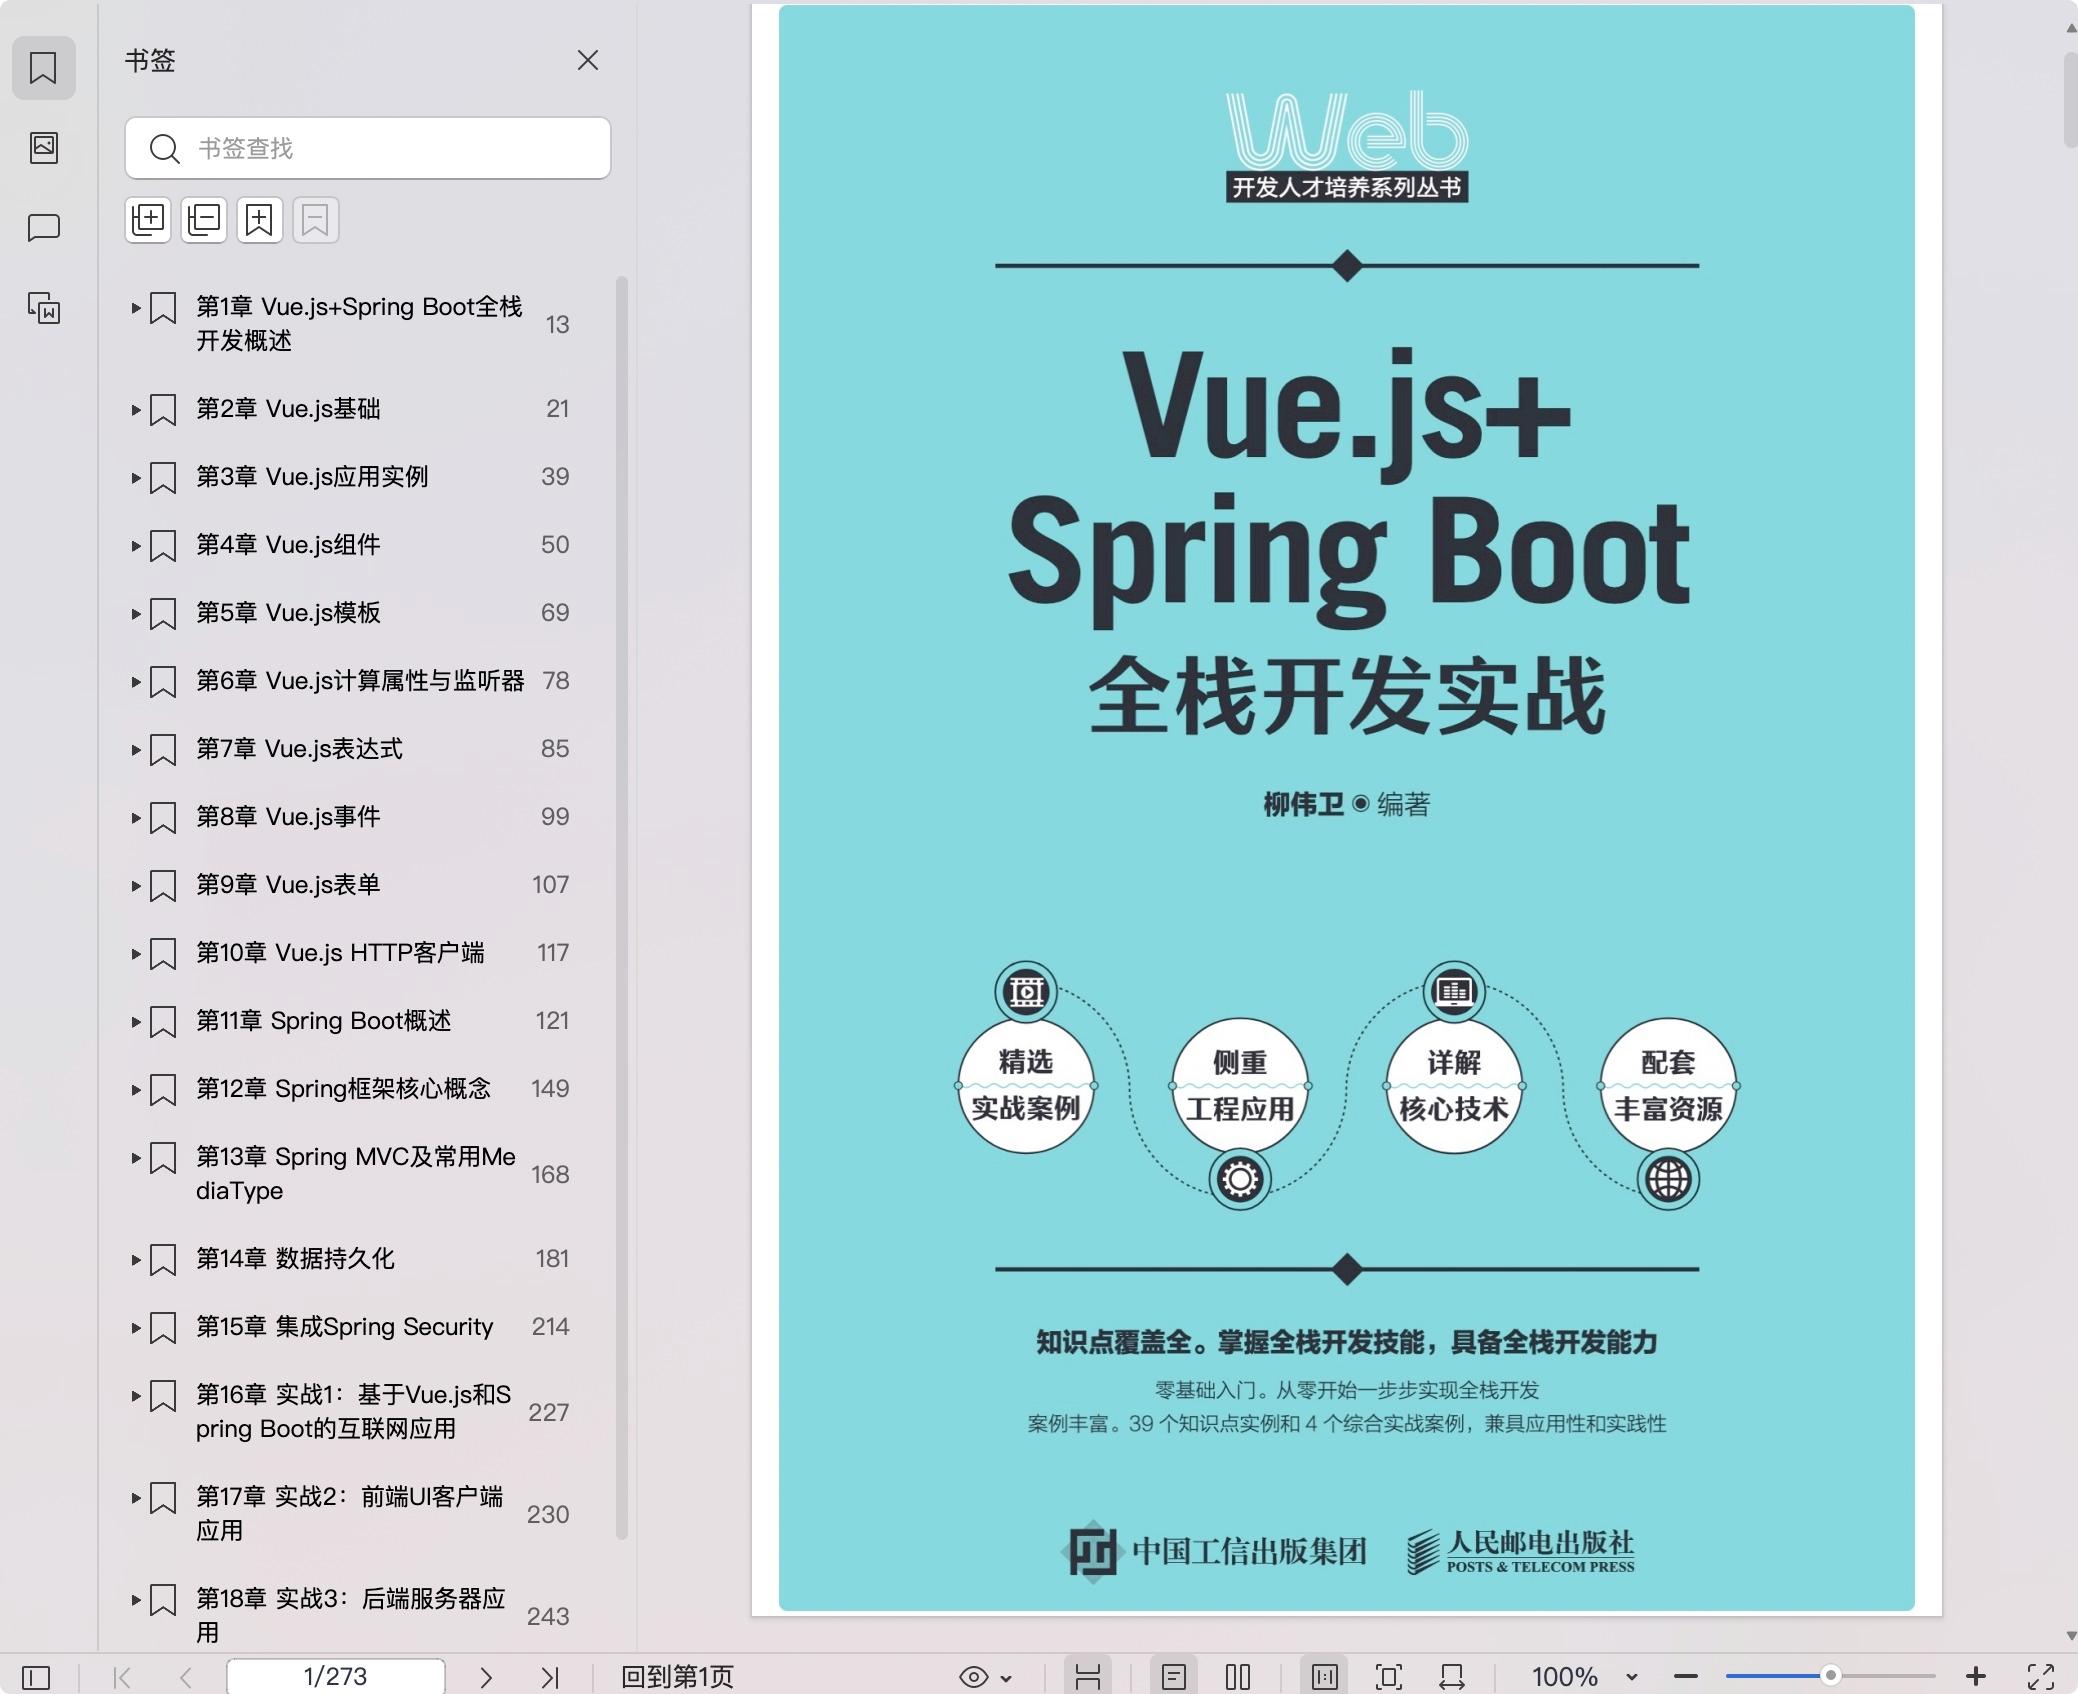
Task: Open bookmark 第16章 实战1 互联网应用
Action: click(354, 1411)
